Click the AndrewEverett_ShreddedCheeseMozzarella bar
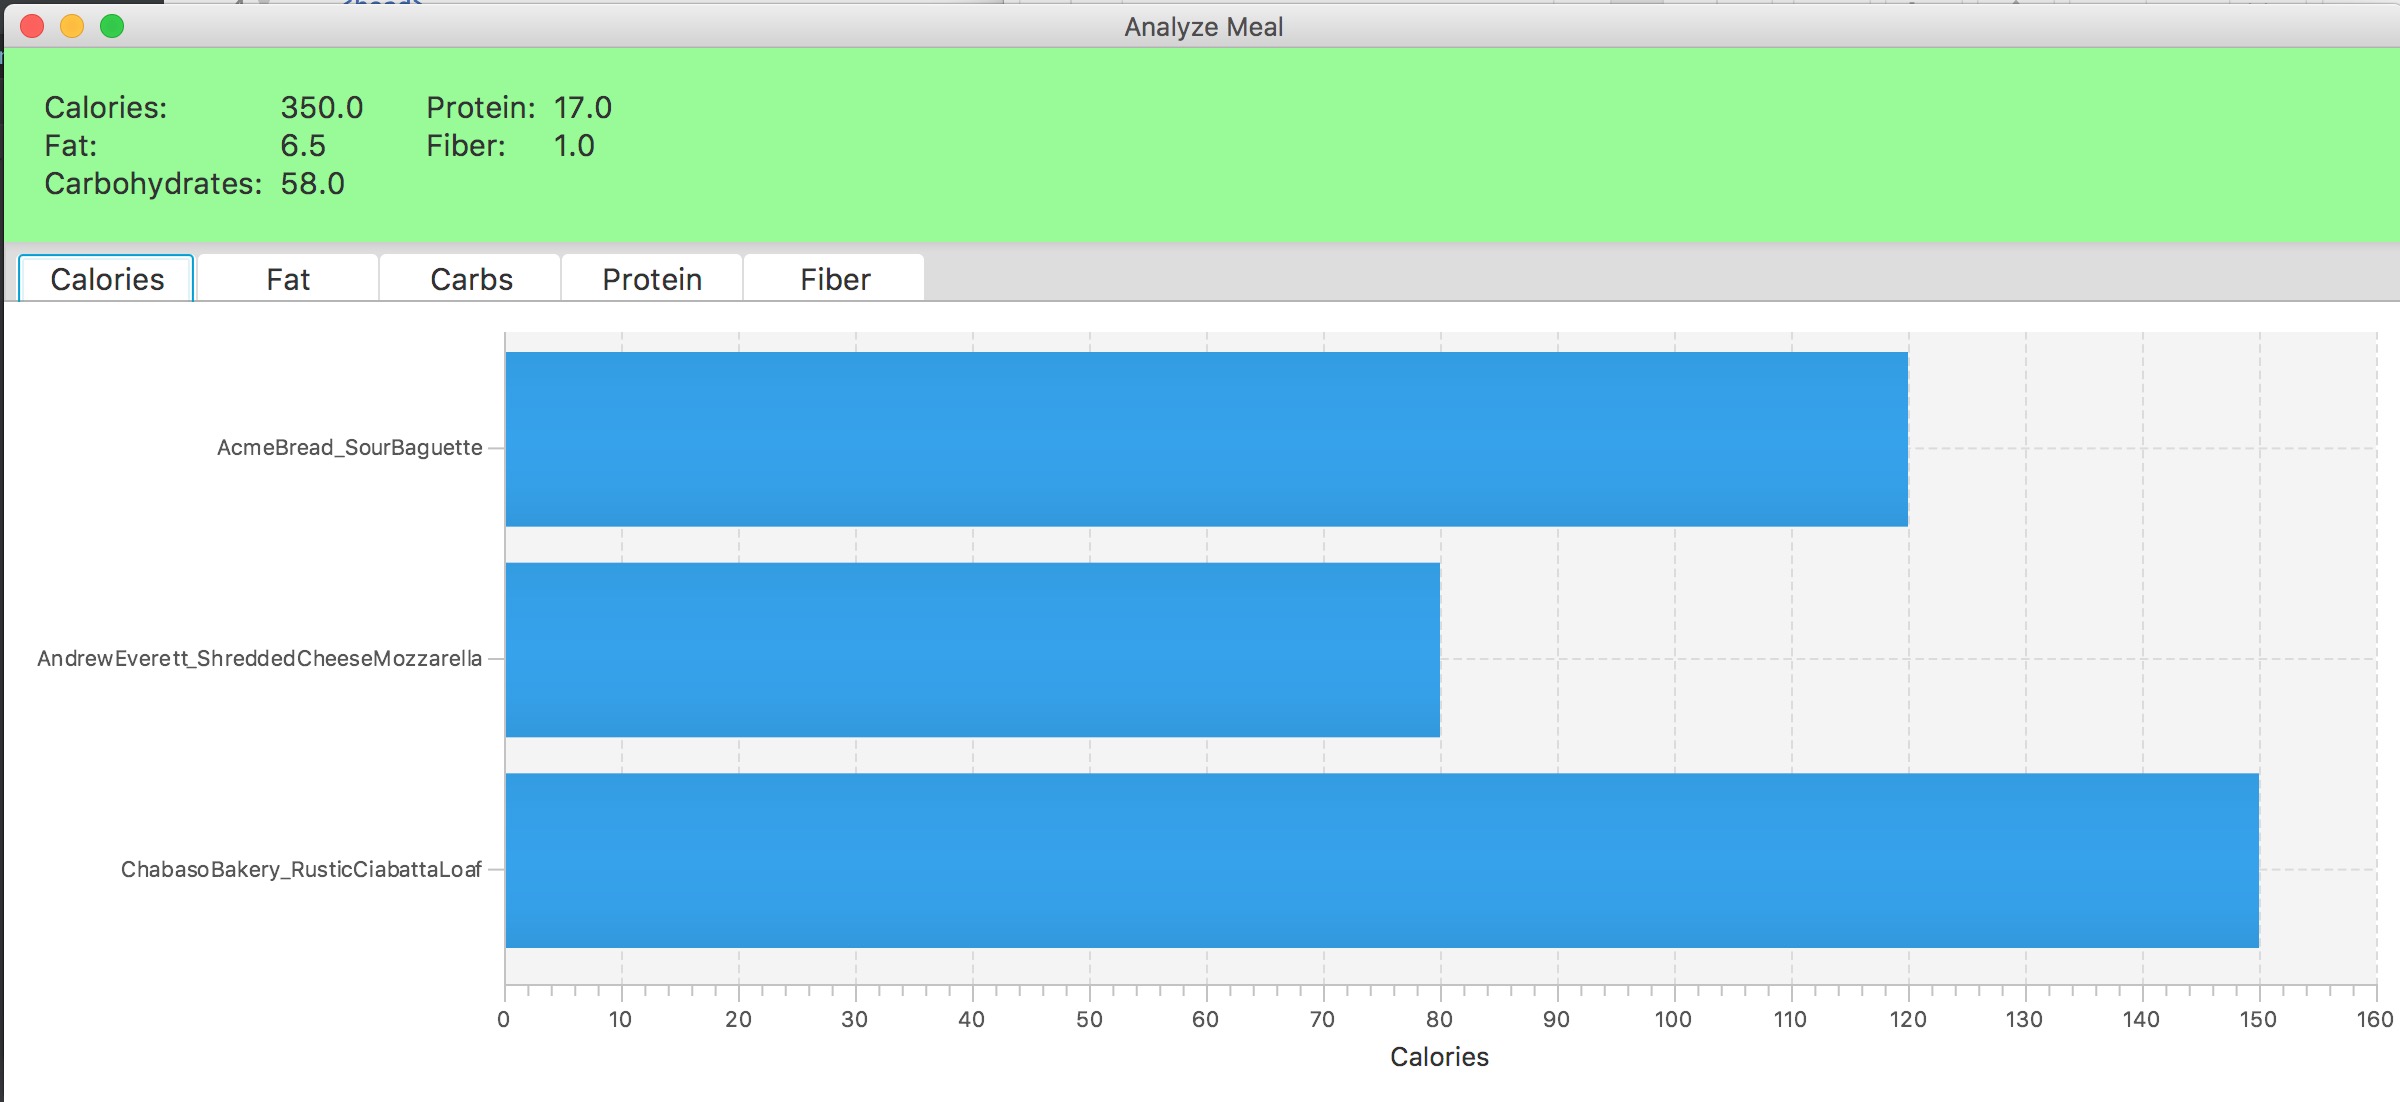 (972, 650)
